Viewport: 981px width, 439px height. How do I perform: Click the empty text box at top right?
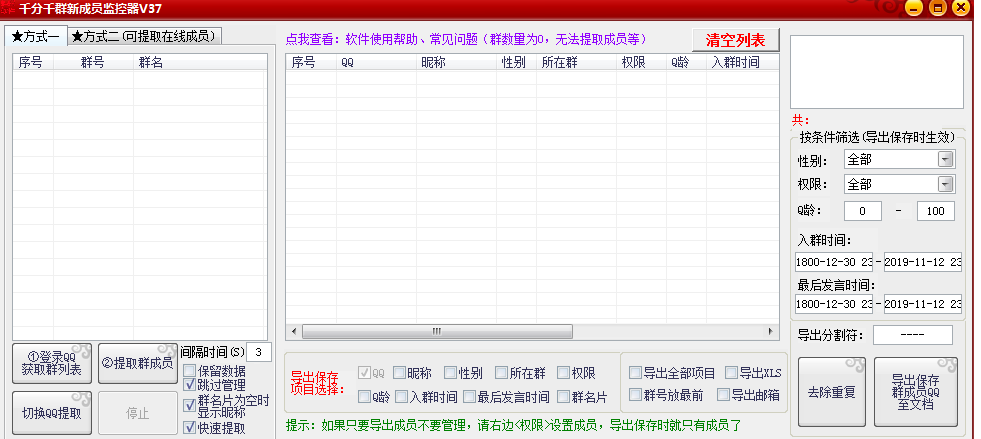(x=877, y=72)
